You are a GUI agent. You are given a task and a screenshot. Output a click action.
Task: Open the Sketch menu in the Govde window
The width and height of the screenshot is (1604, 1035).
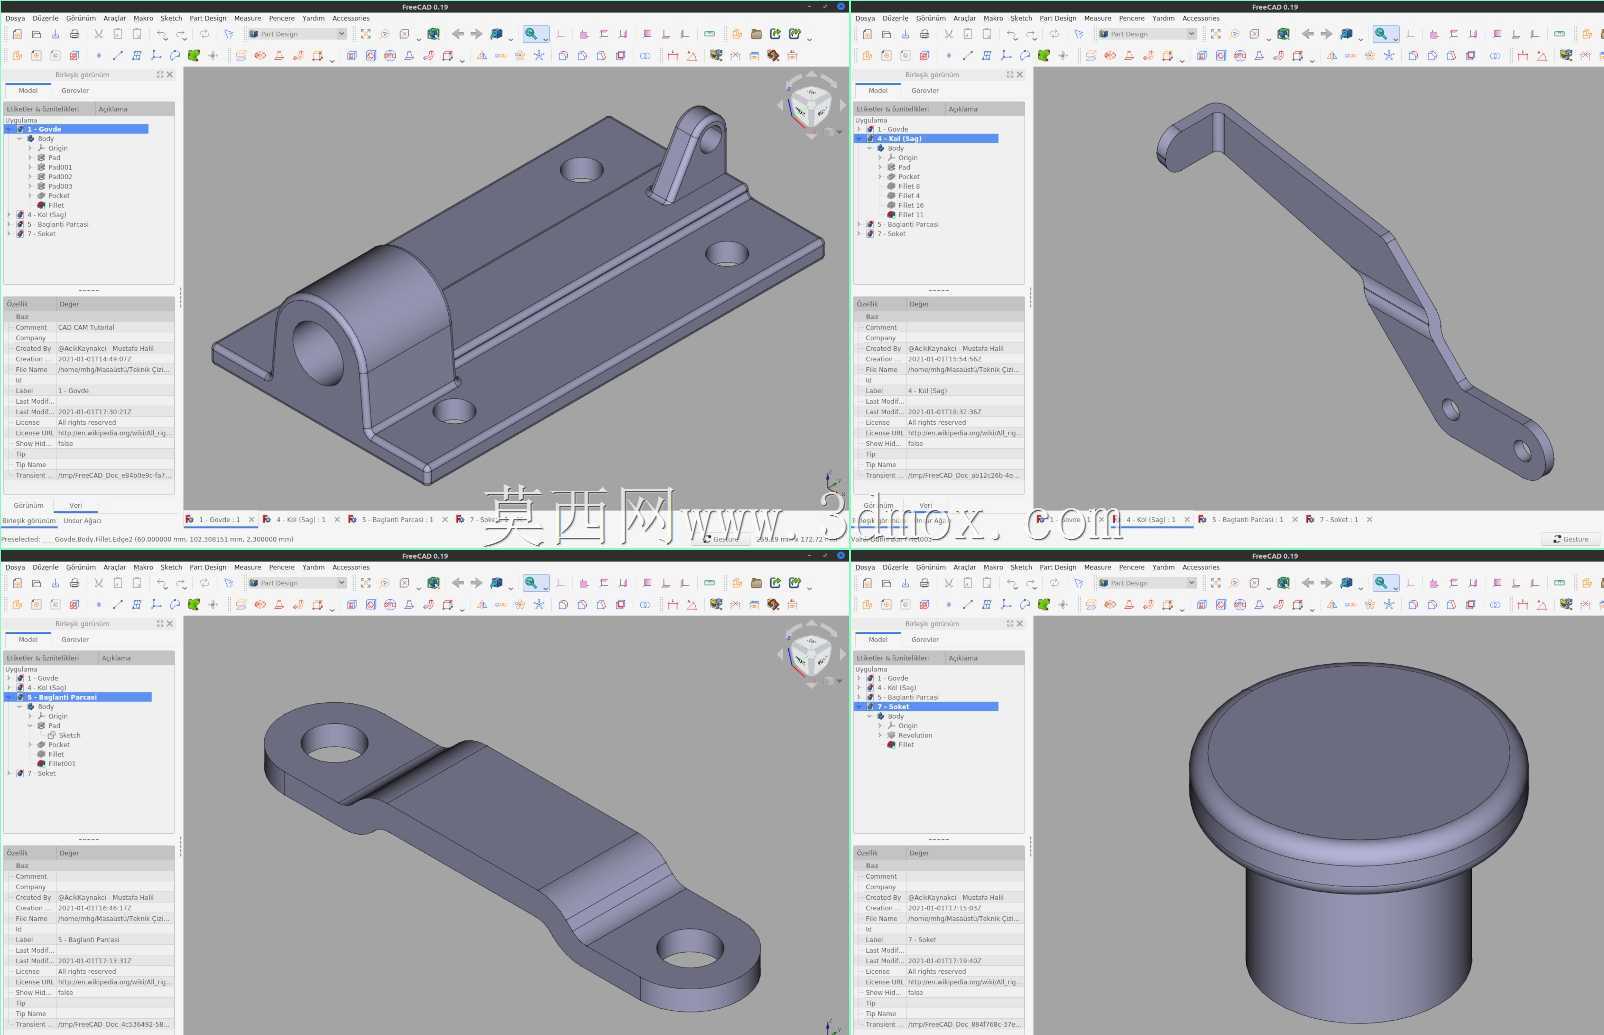pyautogui.click(x=171, y=18)
